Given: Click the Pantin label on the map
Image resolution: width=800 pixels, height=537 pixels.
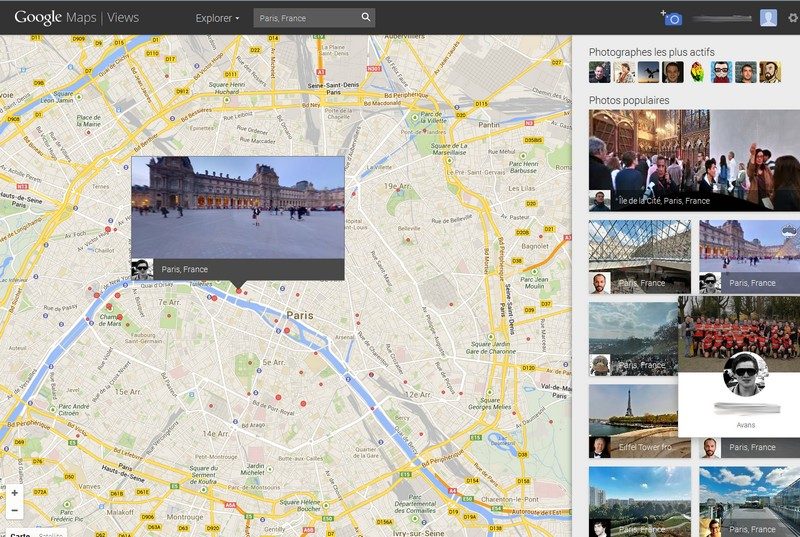Looking at the screenshot, I should click(x=489, y=124).
